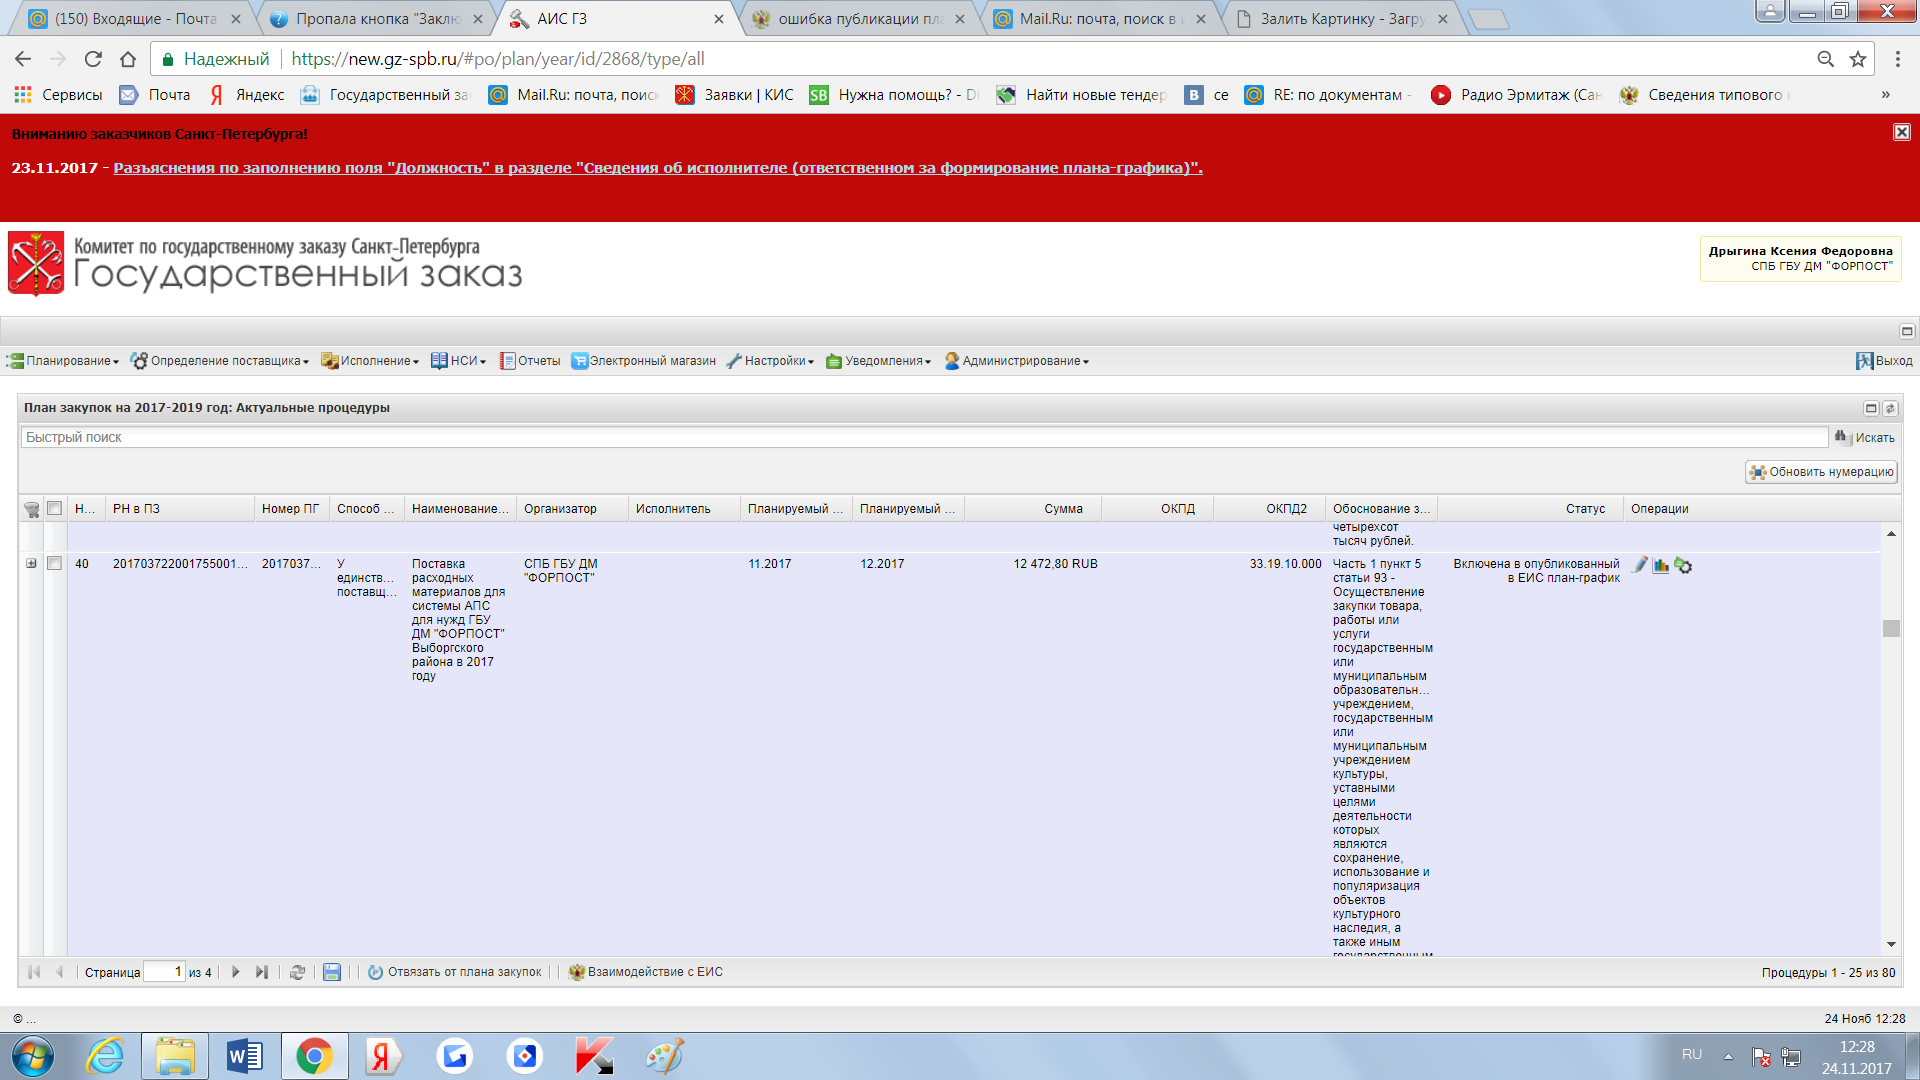The height and width of the screenshot is (1080, 1920).
Task: Check the select-all checkbox in the table header
Action: coord(55,508)
